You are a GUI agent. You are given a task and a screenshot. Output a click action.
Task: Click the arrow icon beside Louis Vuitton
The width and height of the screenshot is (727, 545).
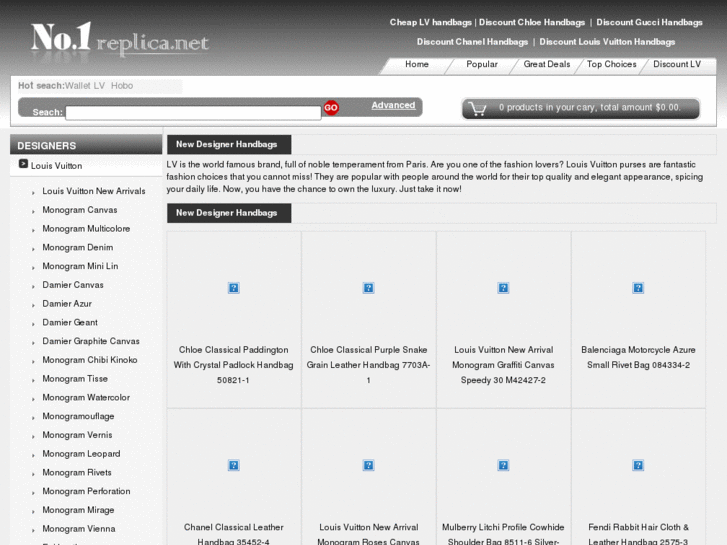tap(23, 164)
